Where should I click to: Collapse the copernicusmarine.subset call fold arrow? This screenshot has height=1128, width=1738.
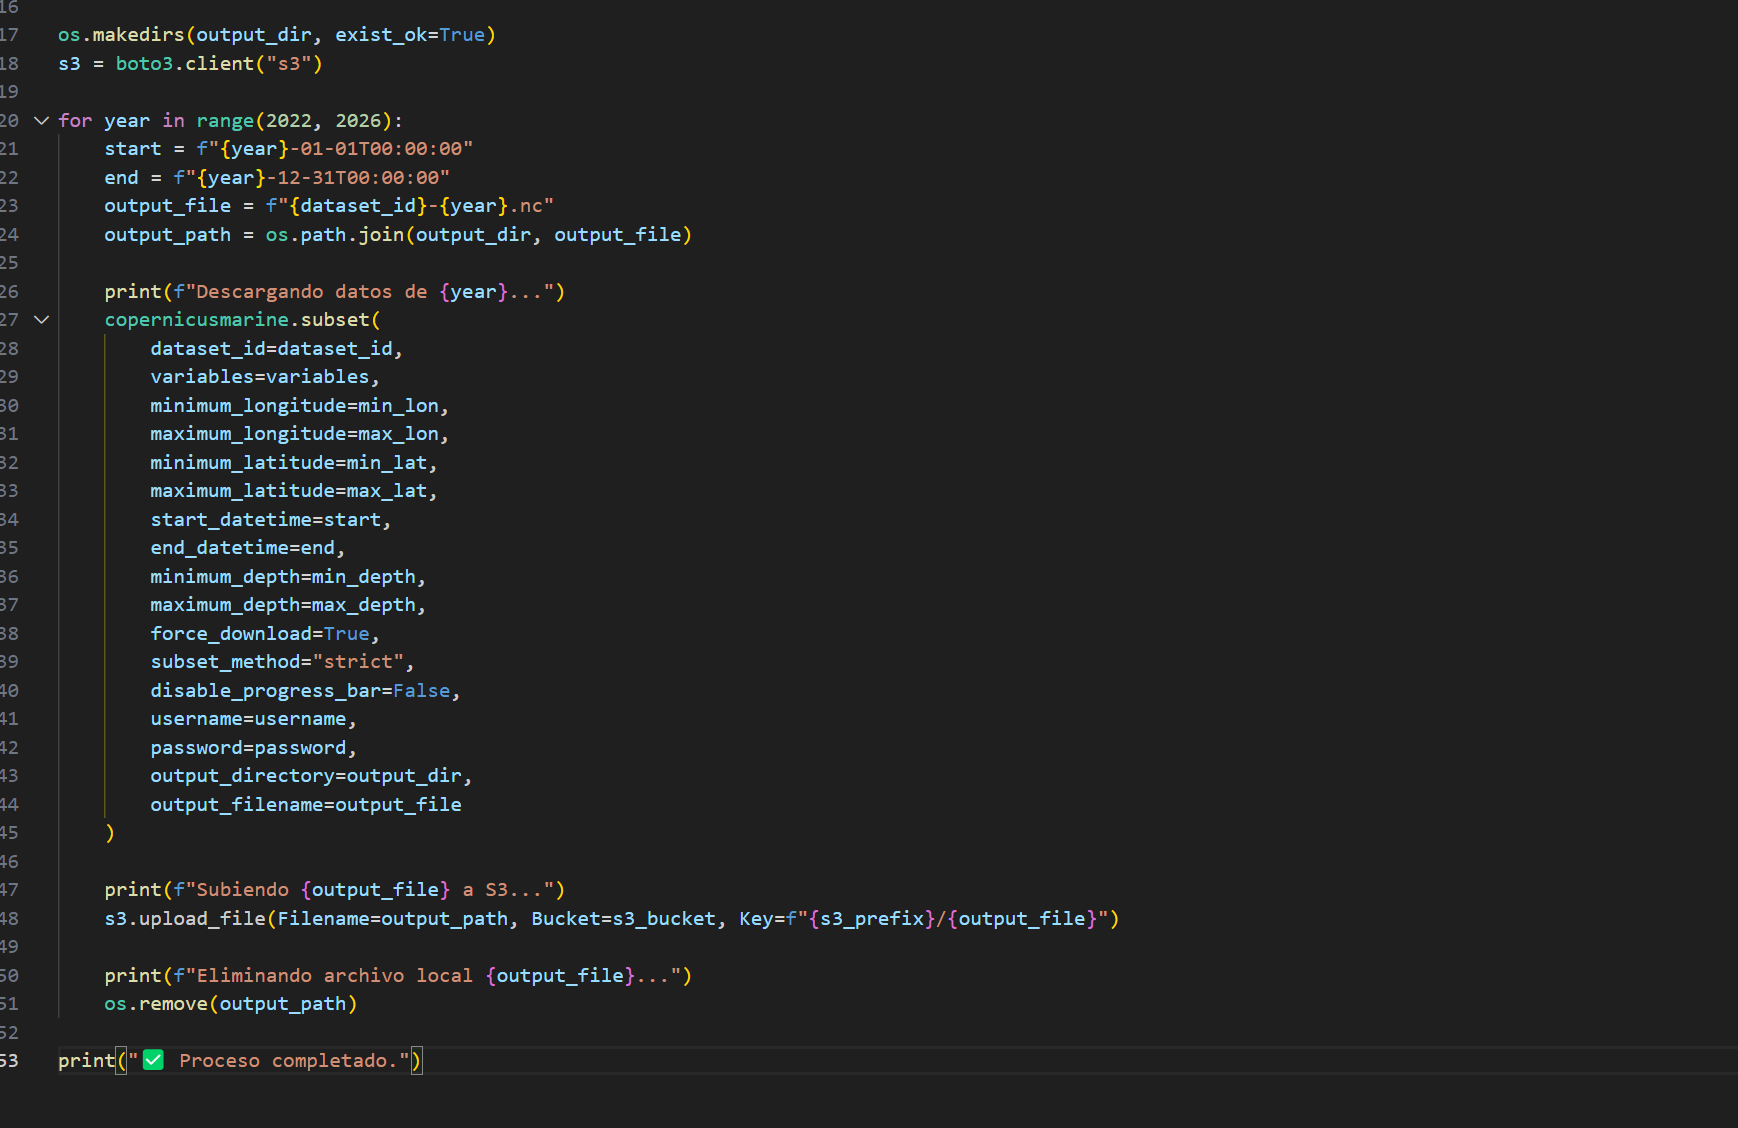pos(41,320)
